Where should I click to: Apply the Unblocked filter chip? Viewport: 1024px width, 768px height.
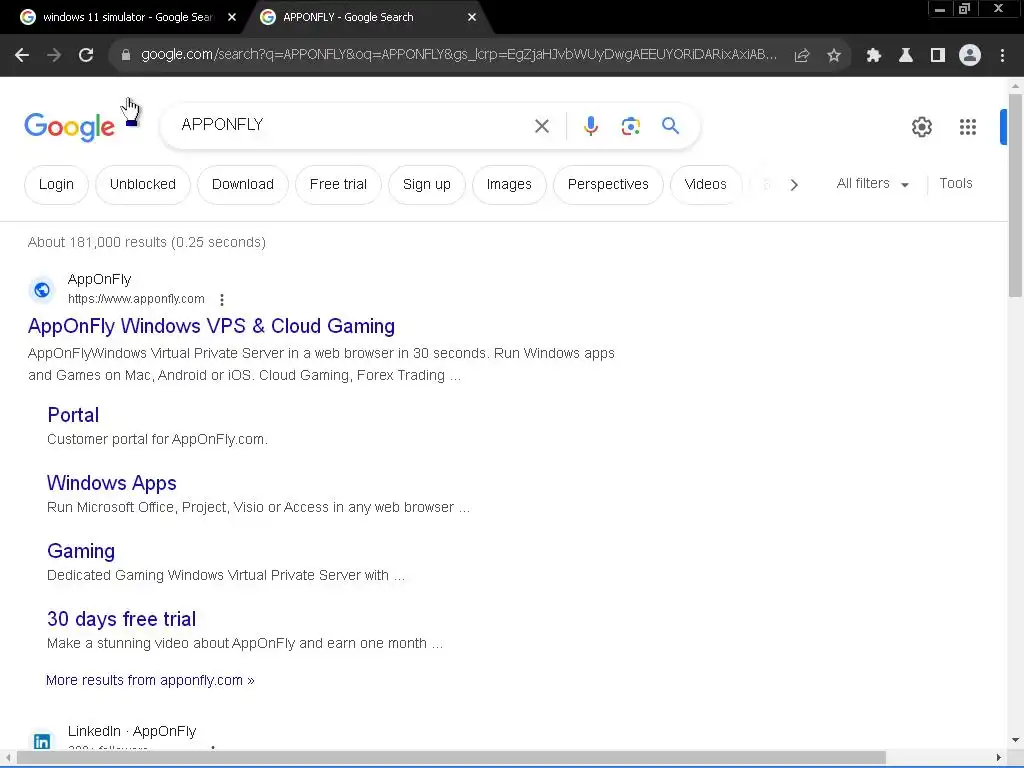click(142, 185)
